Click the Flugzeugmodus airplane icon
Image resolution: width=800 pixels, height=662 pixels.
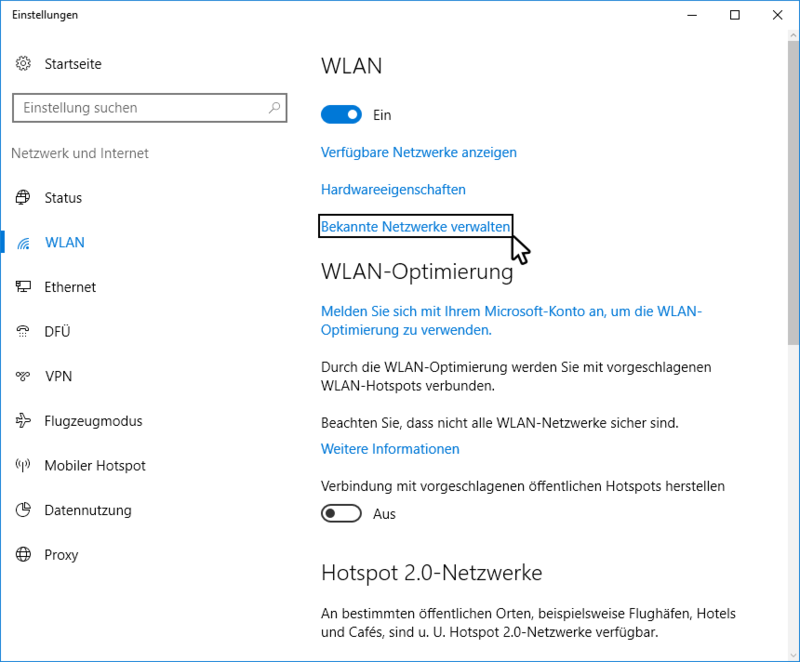click(23, 421)
